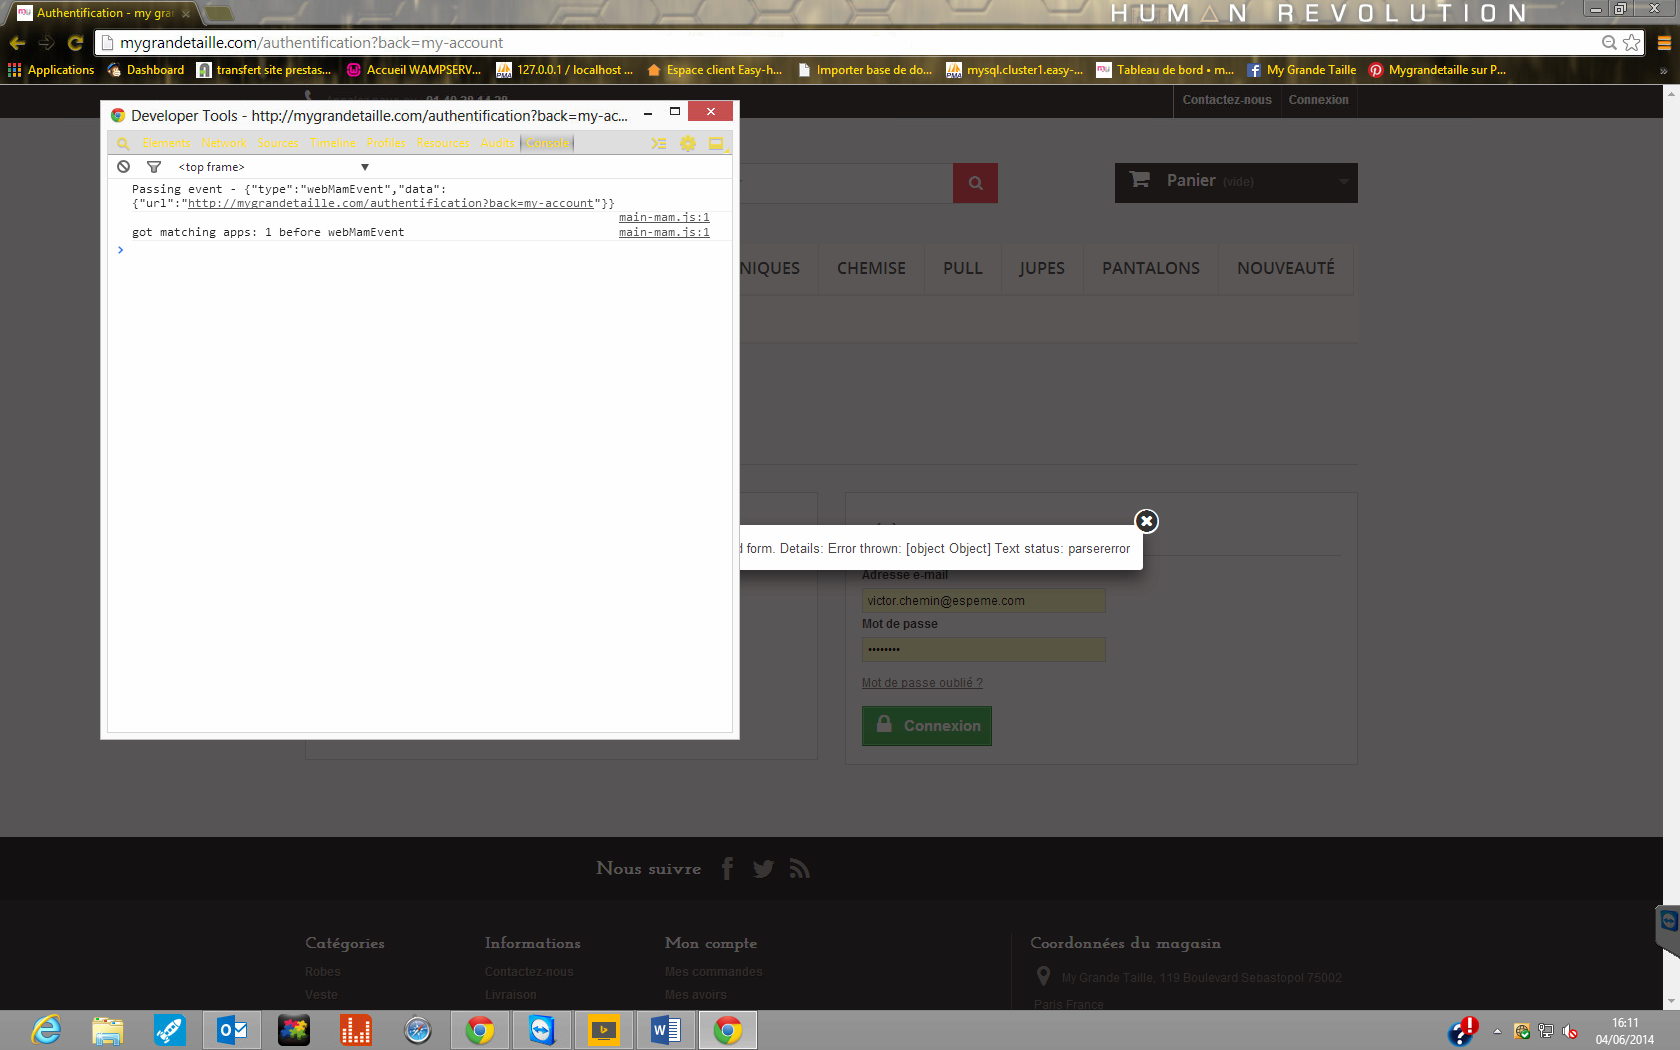Open the browser zoom indicator

coord(1609,43)
